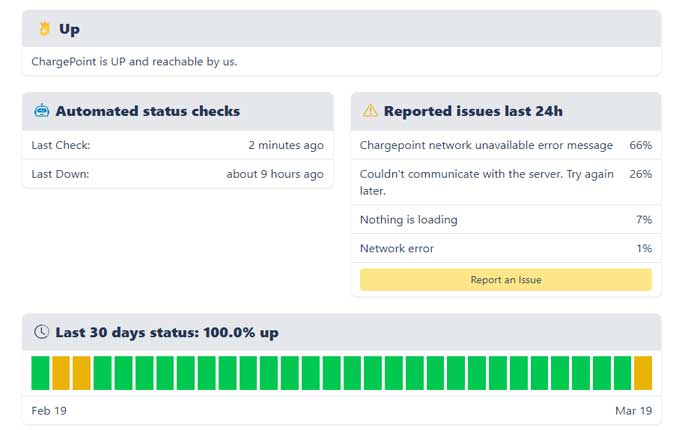Click the first green bar in the status chart

click(40, 372)
